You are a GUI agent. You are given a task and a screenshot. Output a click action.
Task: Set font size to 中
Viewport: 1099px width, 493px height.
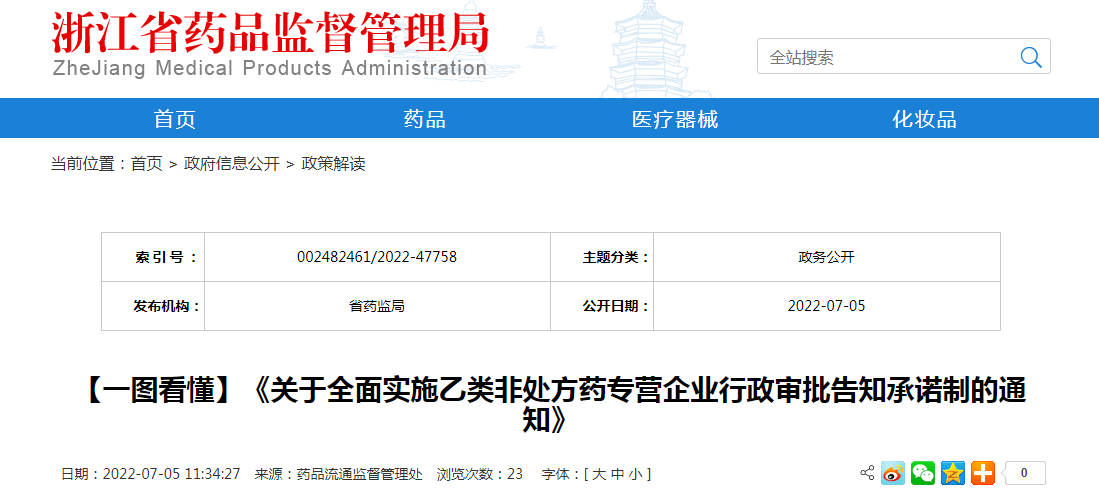click(x=617, y=475)
